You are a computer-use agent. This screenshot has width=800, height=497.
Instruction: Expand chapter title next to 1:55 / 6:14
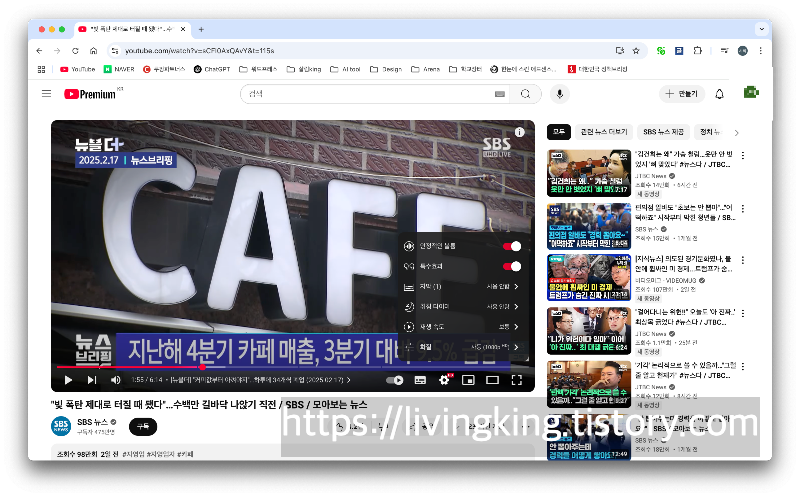pyautogui.click(x=260, y=380)
